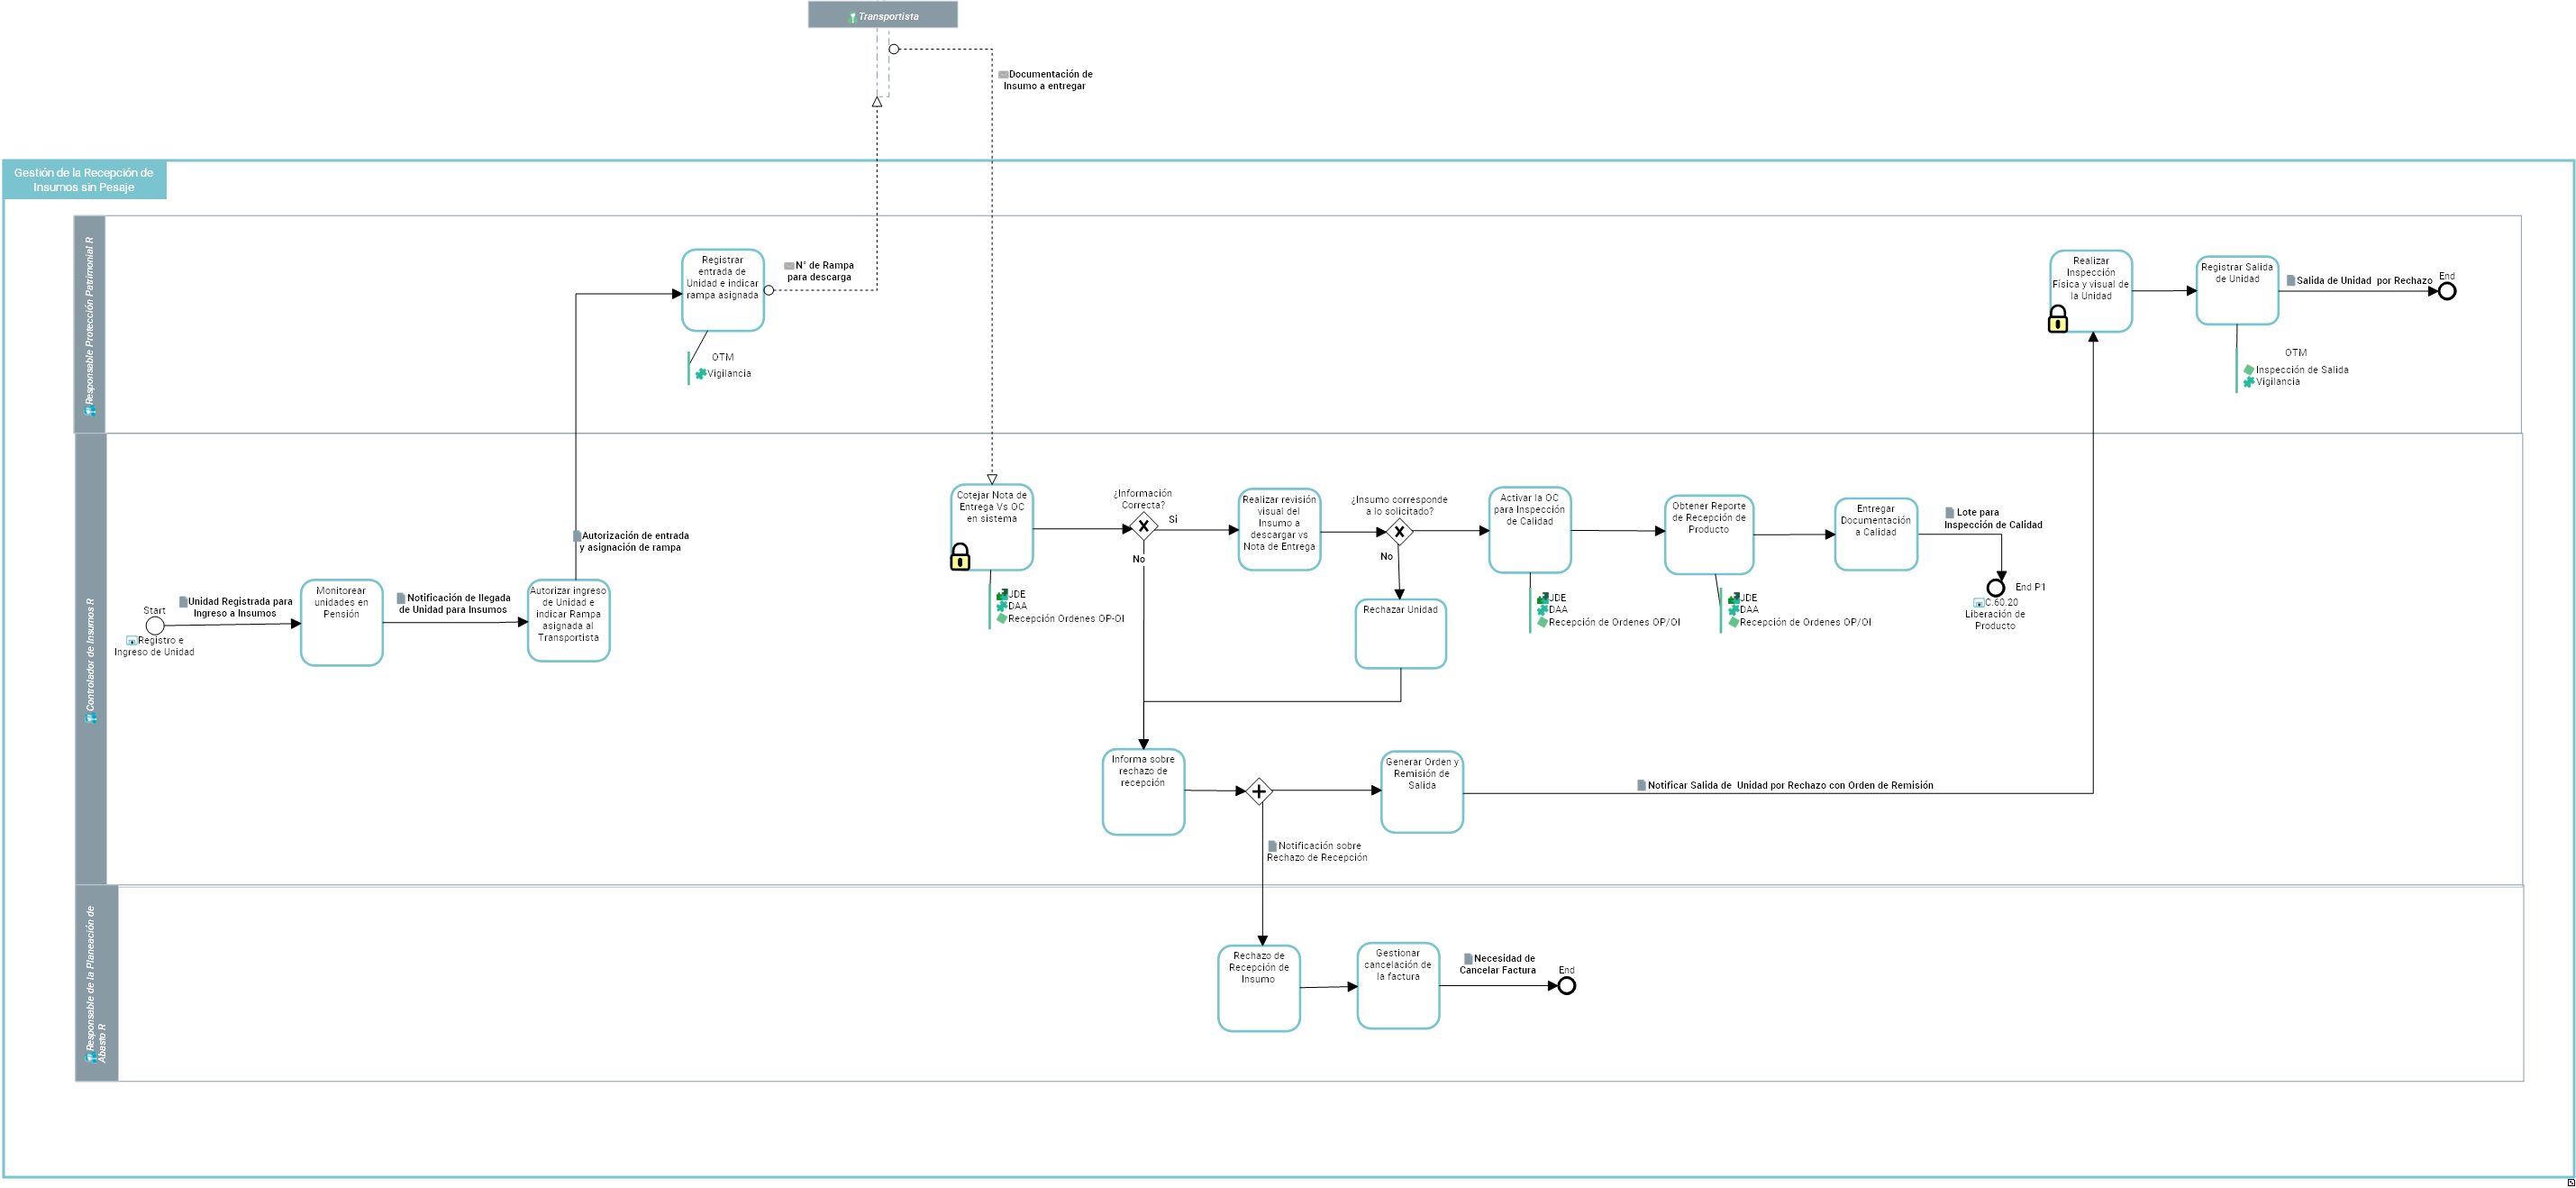Click the Notificación sobre Rechazo de Recepción label
This screenshot has width=2576, height=1188.
[x=1317, y=852]
